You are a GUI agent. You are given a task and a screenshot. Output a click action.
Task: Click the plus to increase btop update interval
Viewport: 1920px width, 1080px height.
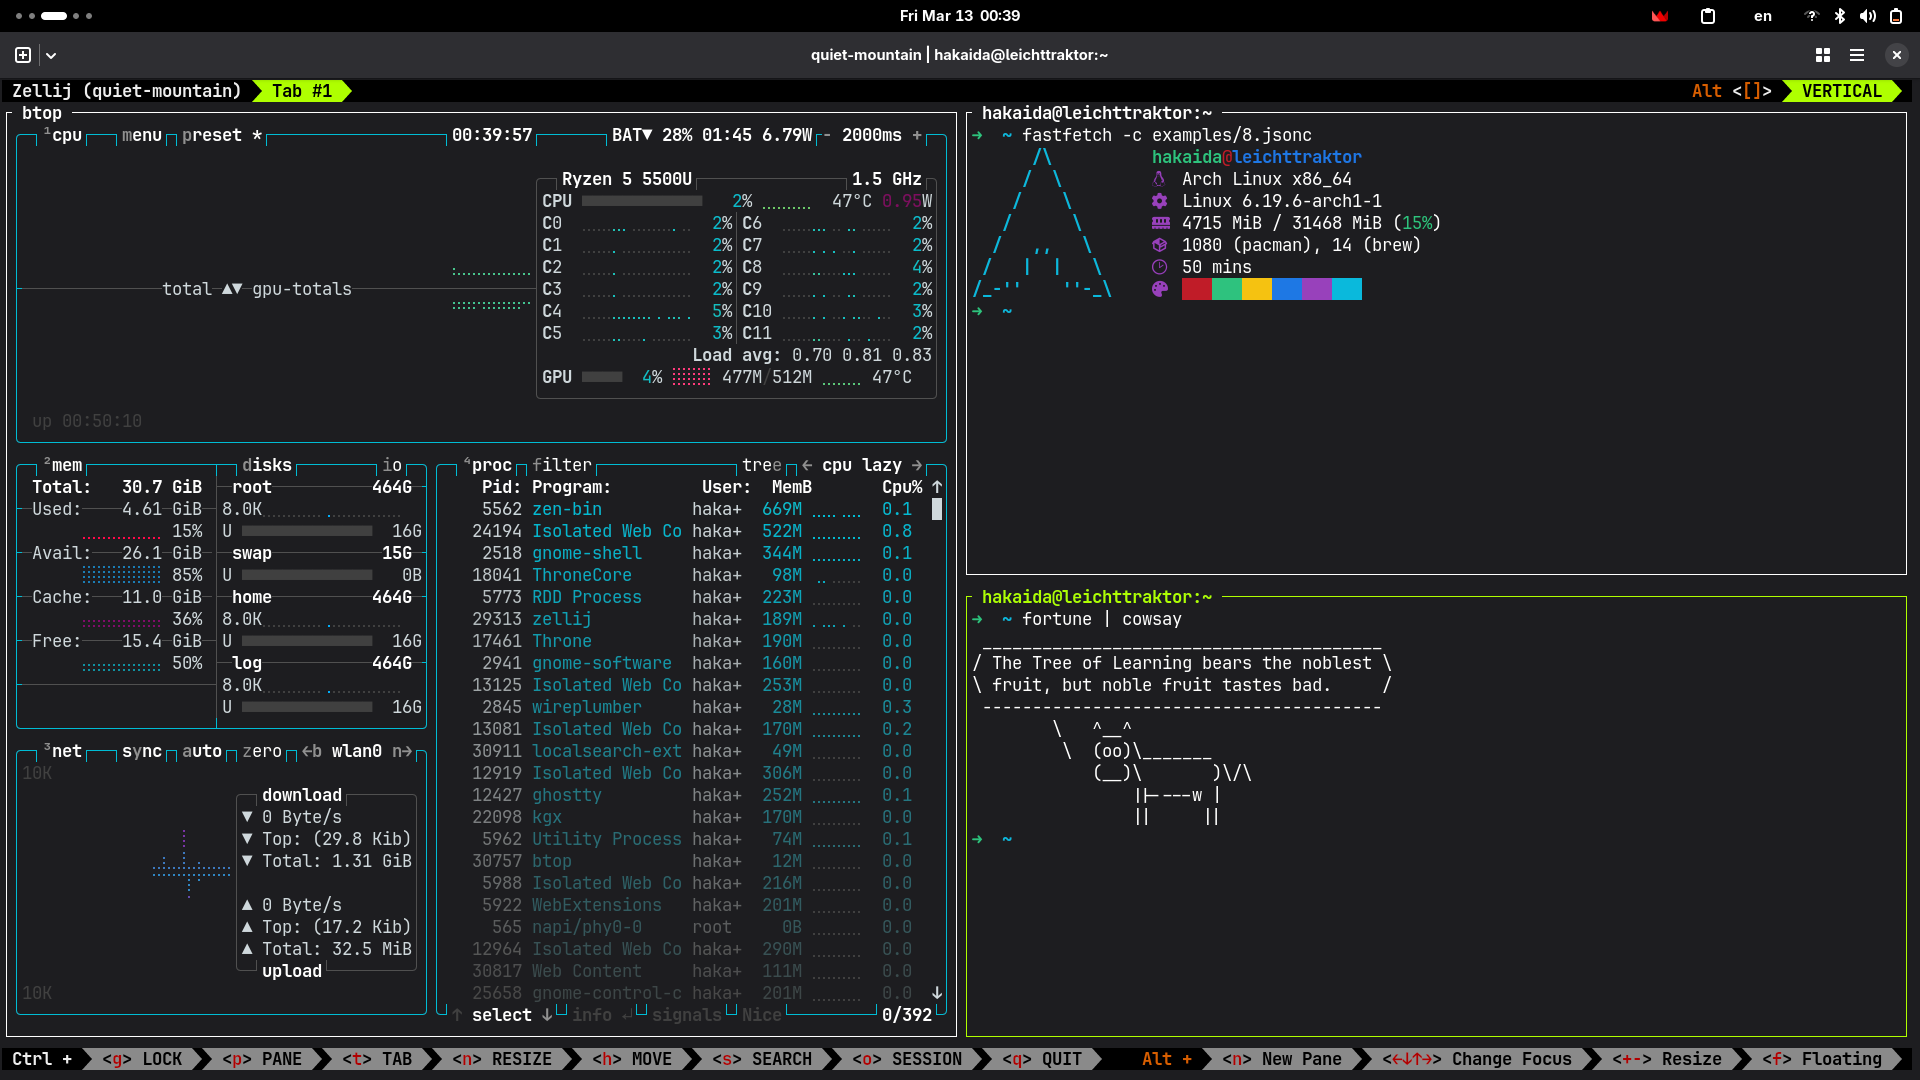pos(917,135)
